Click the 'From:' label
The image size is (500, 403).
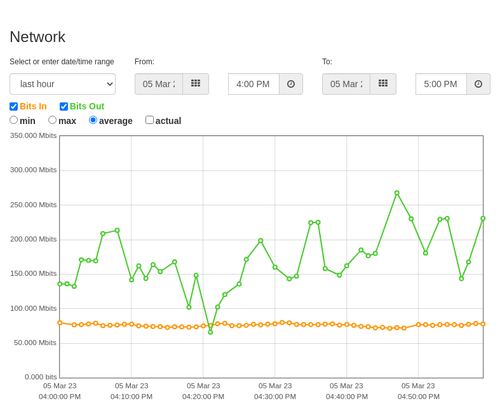144,62
